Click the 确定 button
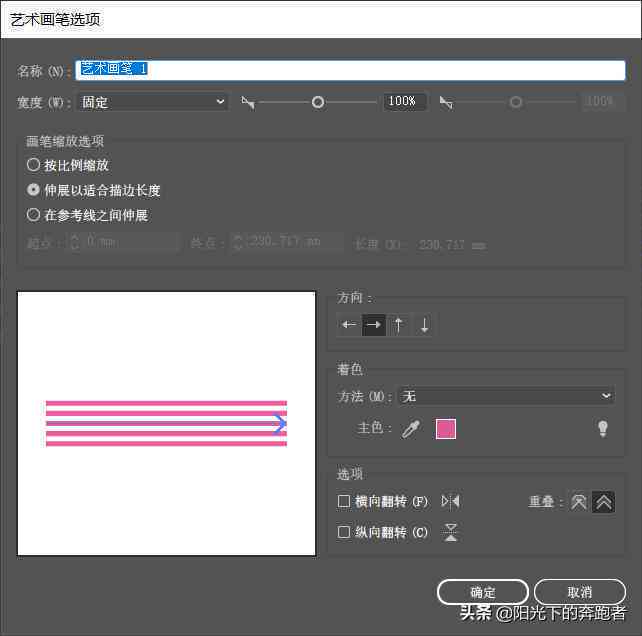642x636 pixels. [x=483, y=592]
